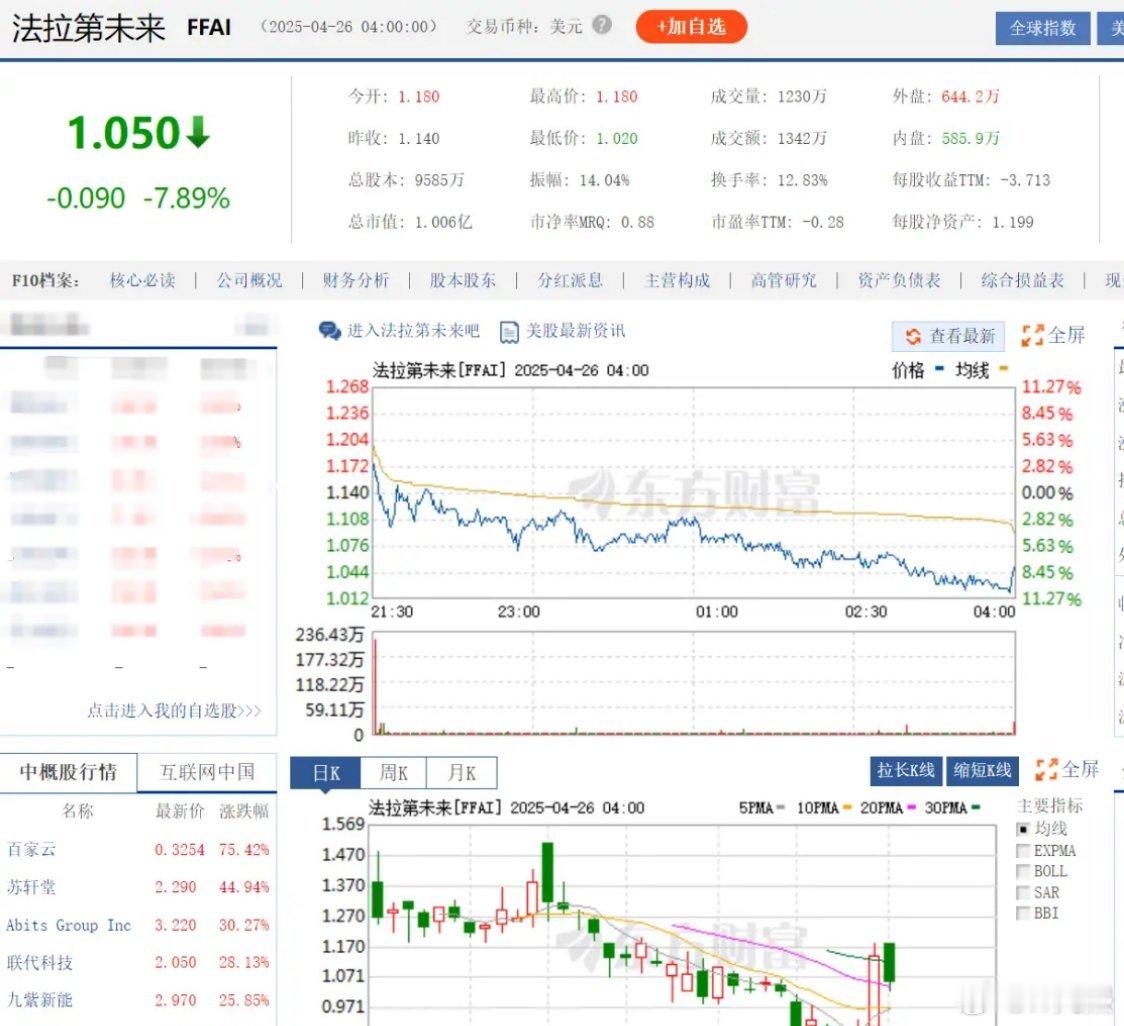Open 点击进入我的自选股 link

[174, 711]
